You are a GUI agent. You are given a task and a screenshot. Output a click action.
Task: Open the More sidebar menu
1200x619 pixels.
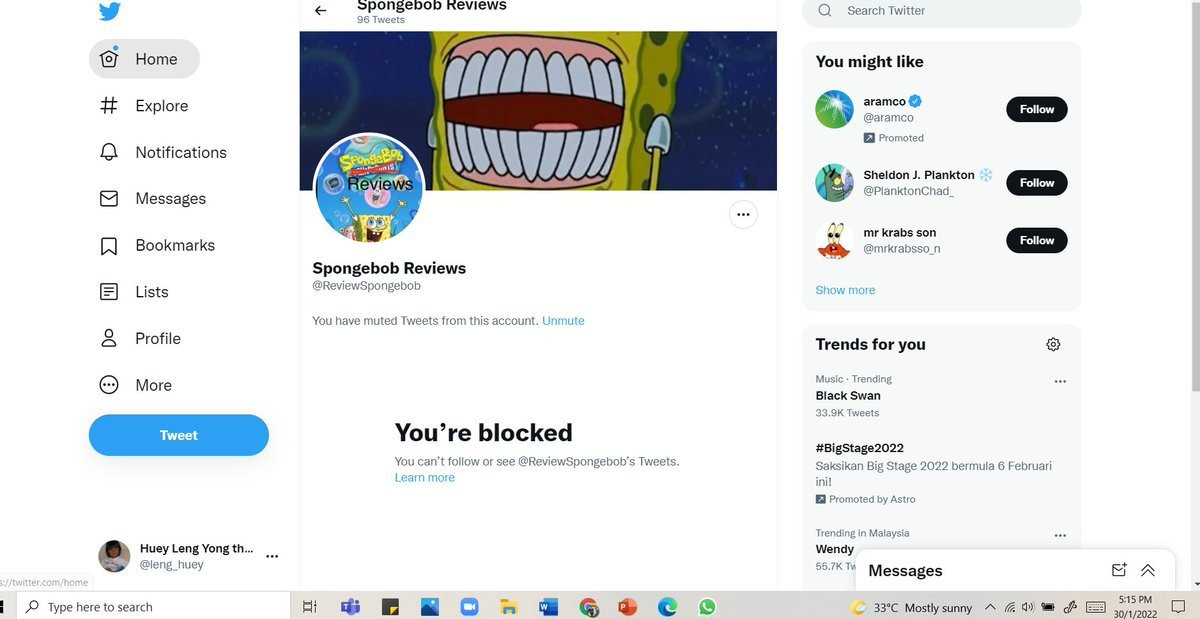coord(136,385)
